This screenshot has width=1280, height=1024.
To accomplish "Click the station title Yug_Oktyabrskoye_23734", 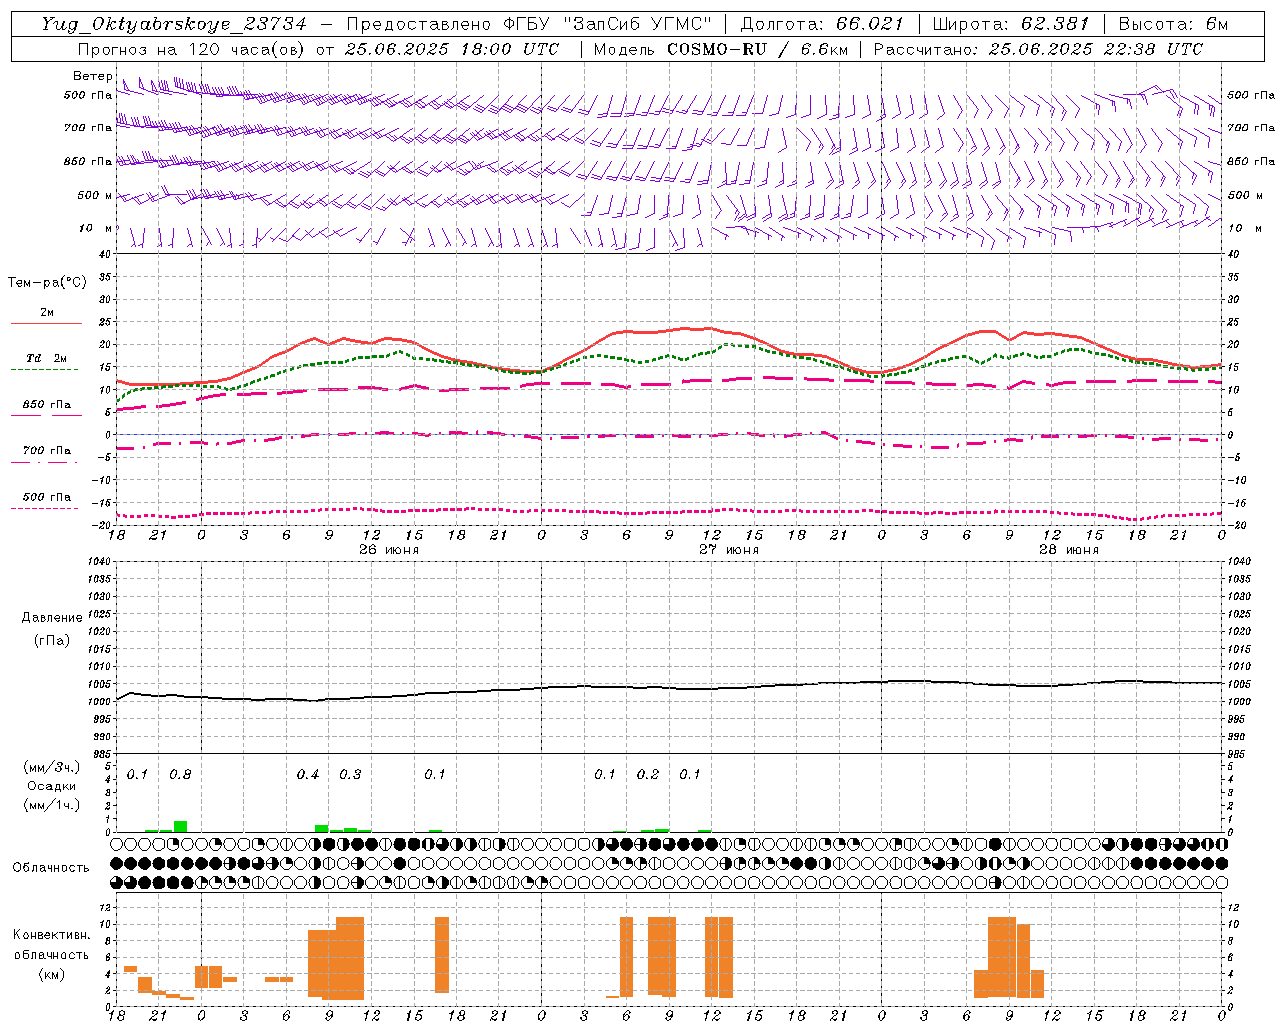I will point(174,24).
